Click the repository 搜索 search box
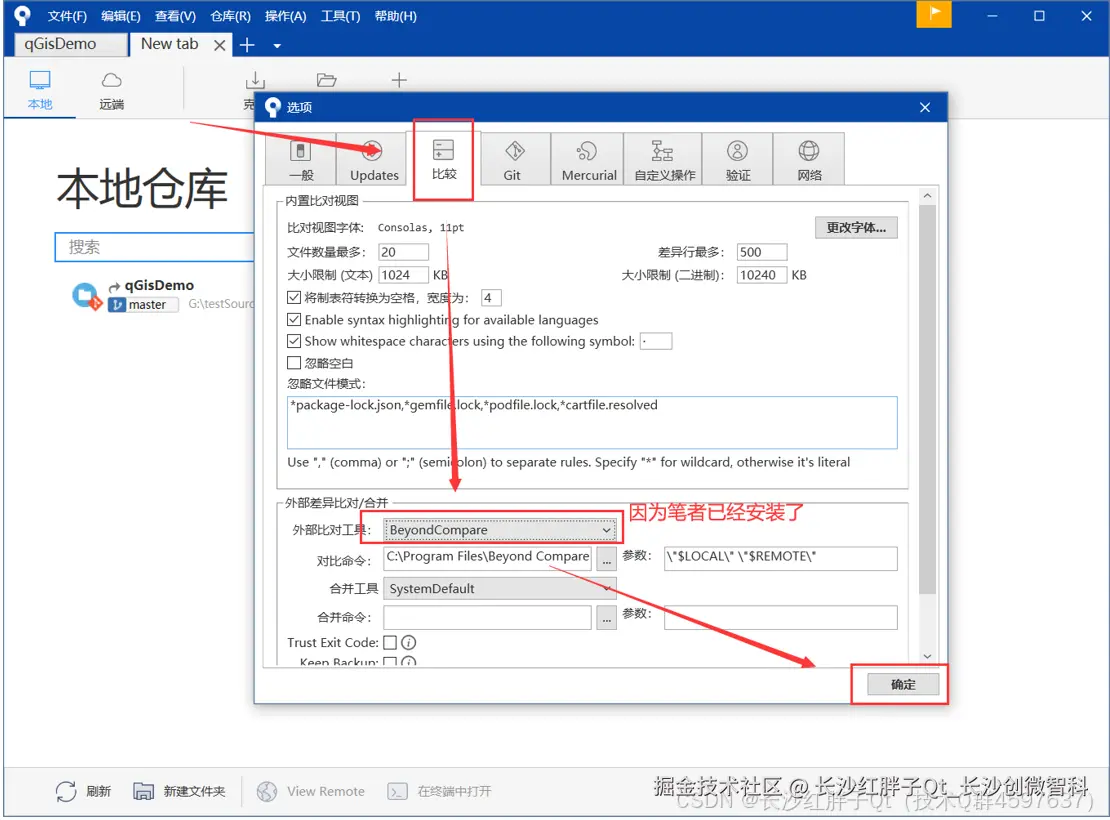 pyautogui.click(x=154, y=247)
